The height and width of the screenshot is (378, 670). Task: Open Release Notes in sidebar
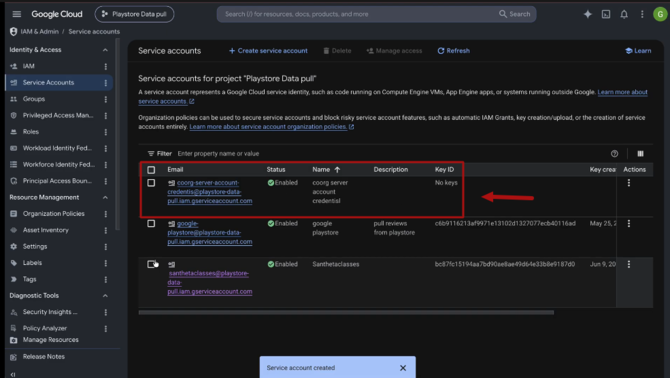tap(44, 357)
